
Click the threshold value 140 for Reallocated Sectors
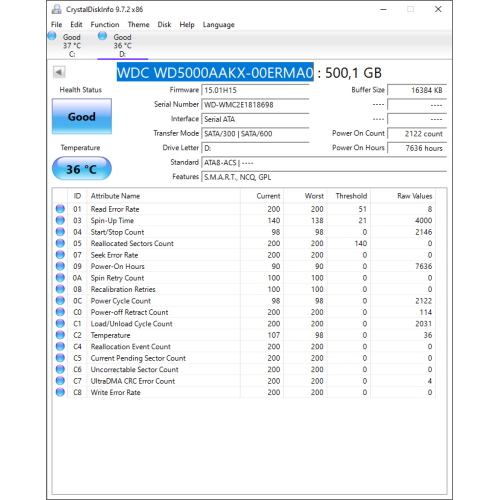(x=361, y=244)
